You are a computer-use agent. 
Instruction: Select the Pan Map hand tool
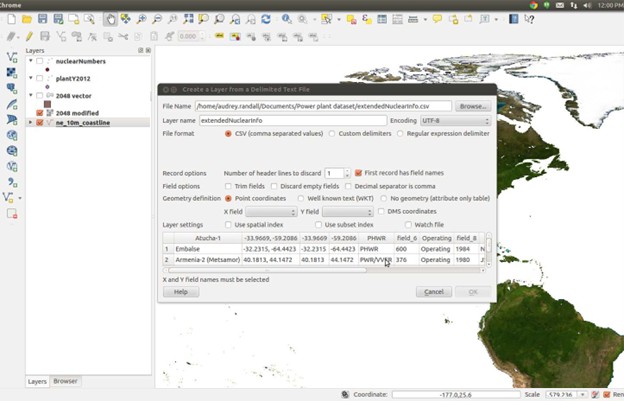(x=111, y=19)
